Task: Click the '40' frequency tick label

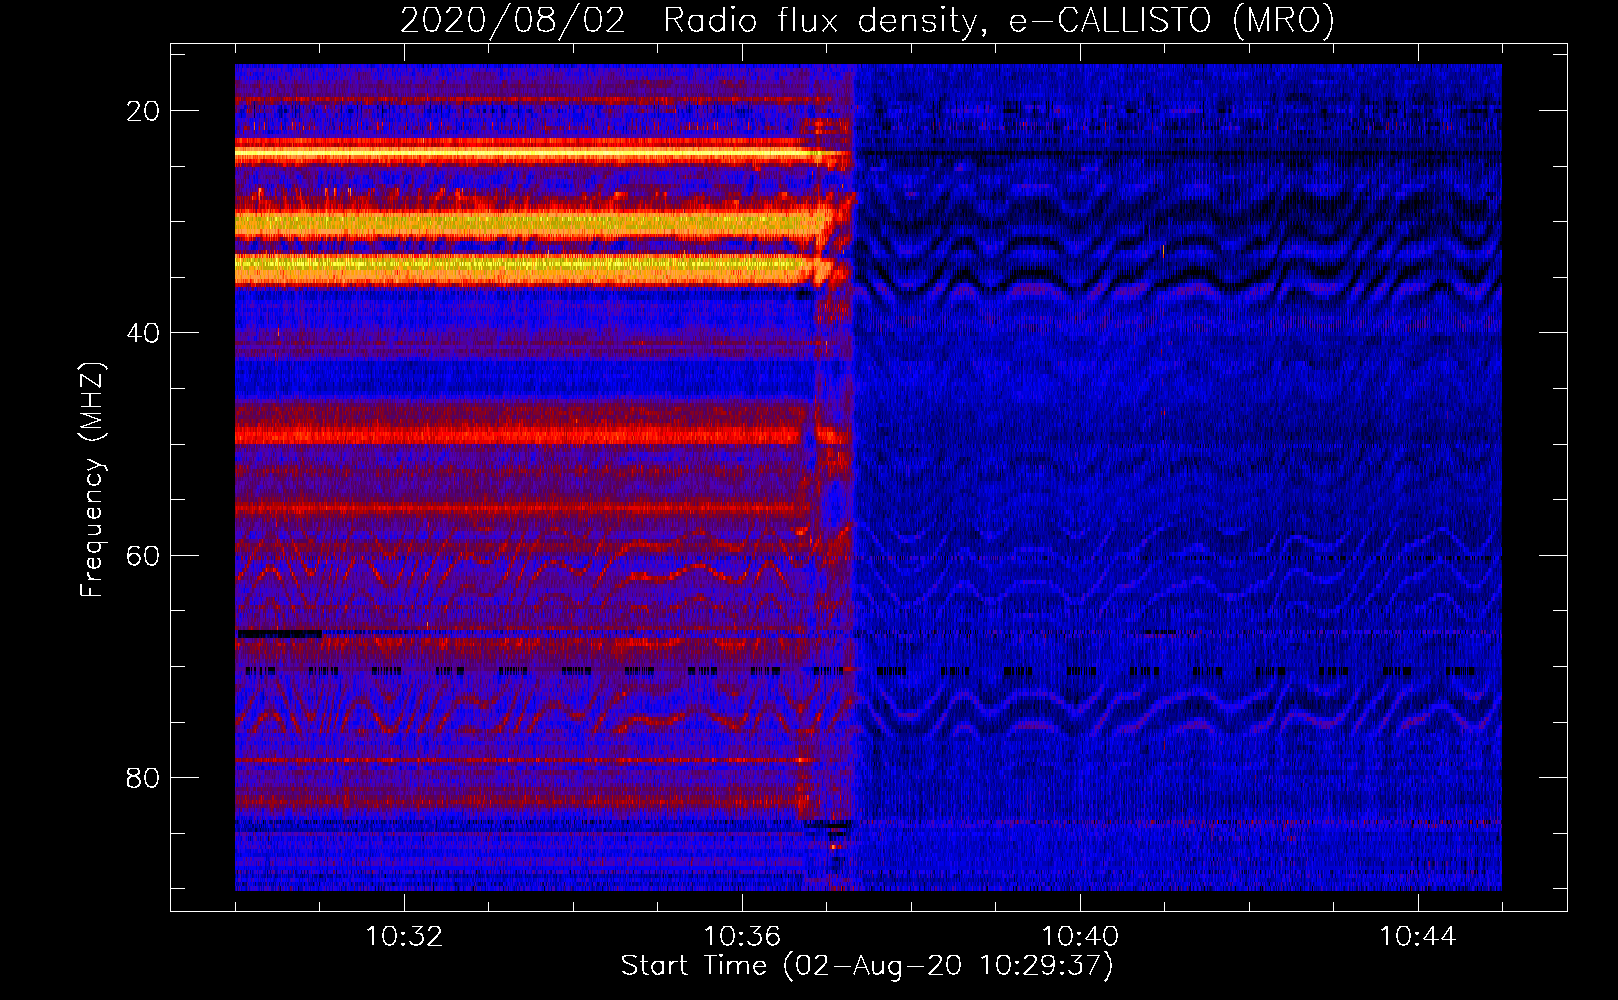Action: (144, 333)
